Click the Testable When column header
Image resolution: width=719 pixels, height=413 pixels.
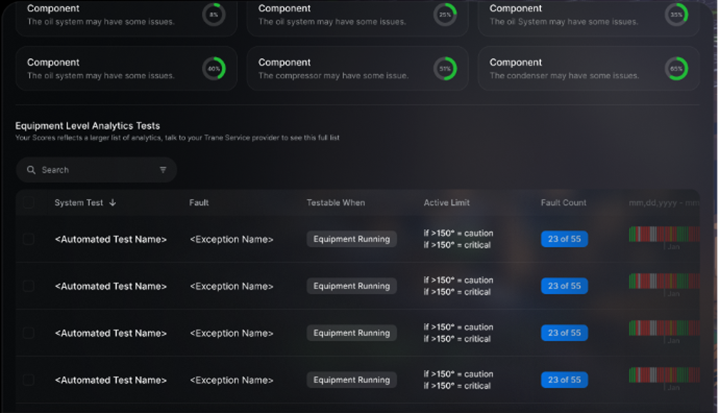tap(336, 203)
